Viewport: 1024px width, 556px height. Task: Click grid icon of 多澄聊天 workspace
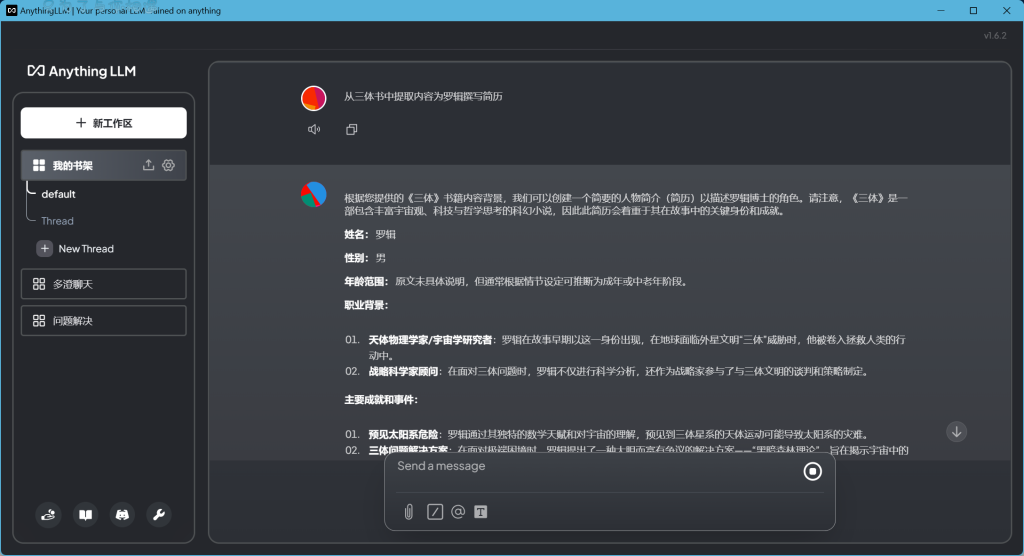39,284
